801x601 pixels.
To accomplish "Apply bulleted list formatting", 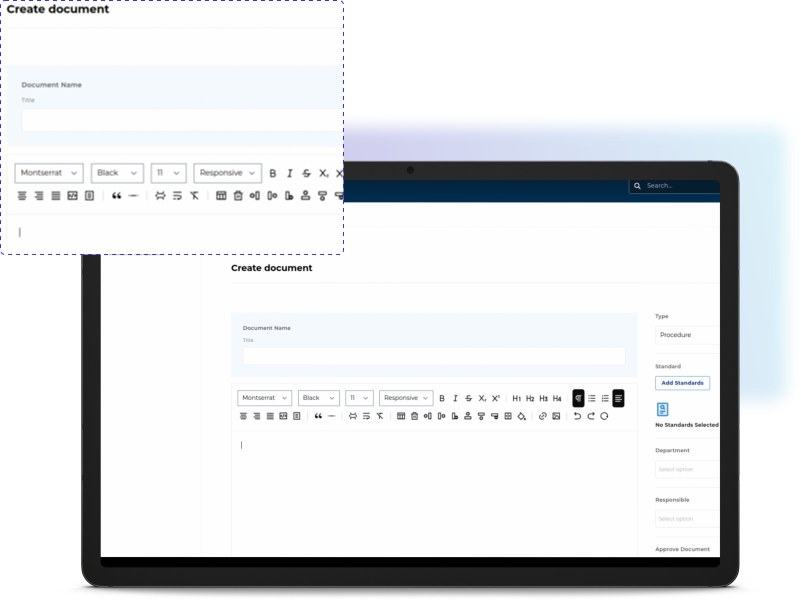I will (591, 398).
